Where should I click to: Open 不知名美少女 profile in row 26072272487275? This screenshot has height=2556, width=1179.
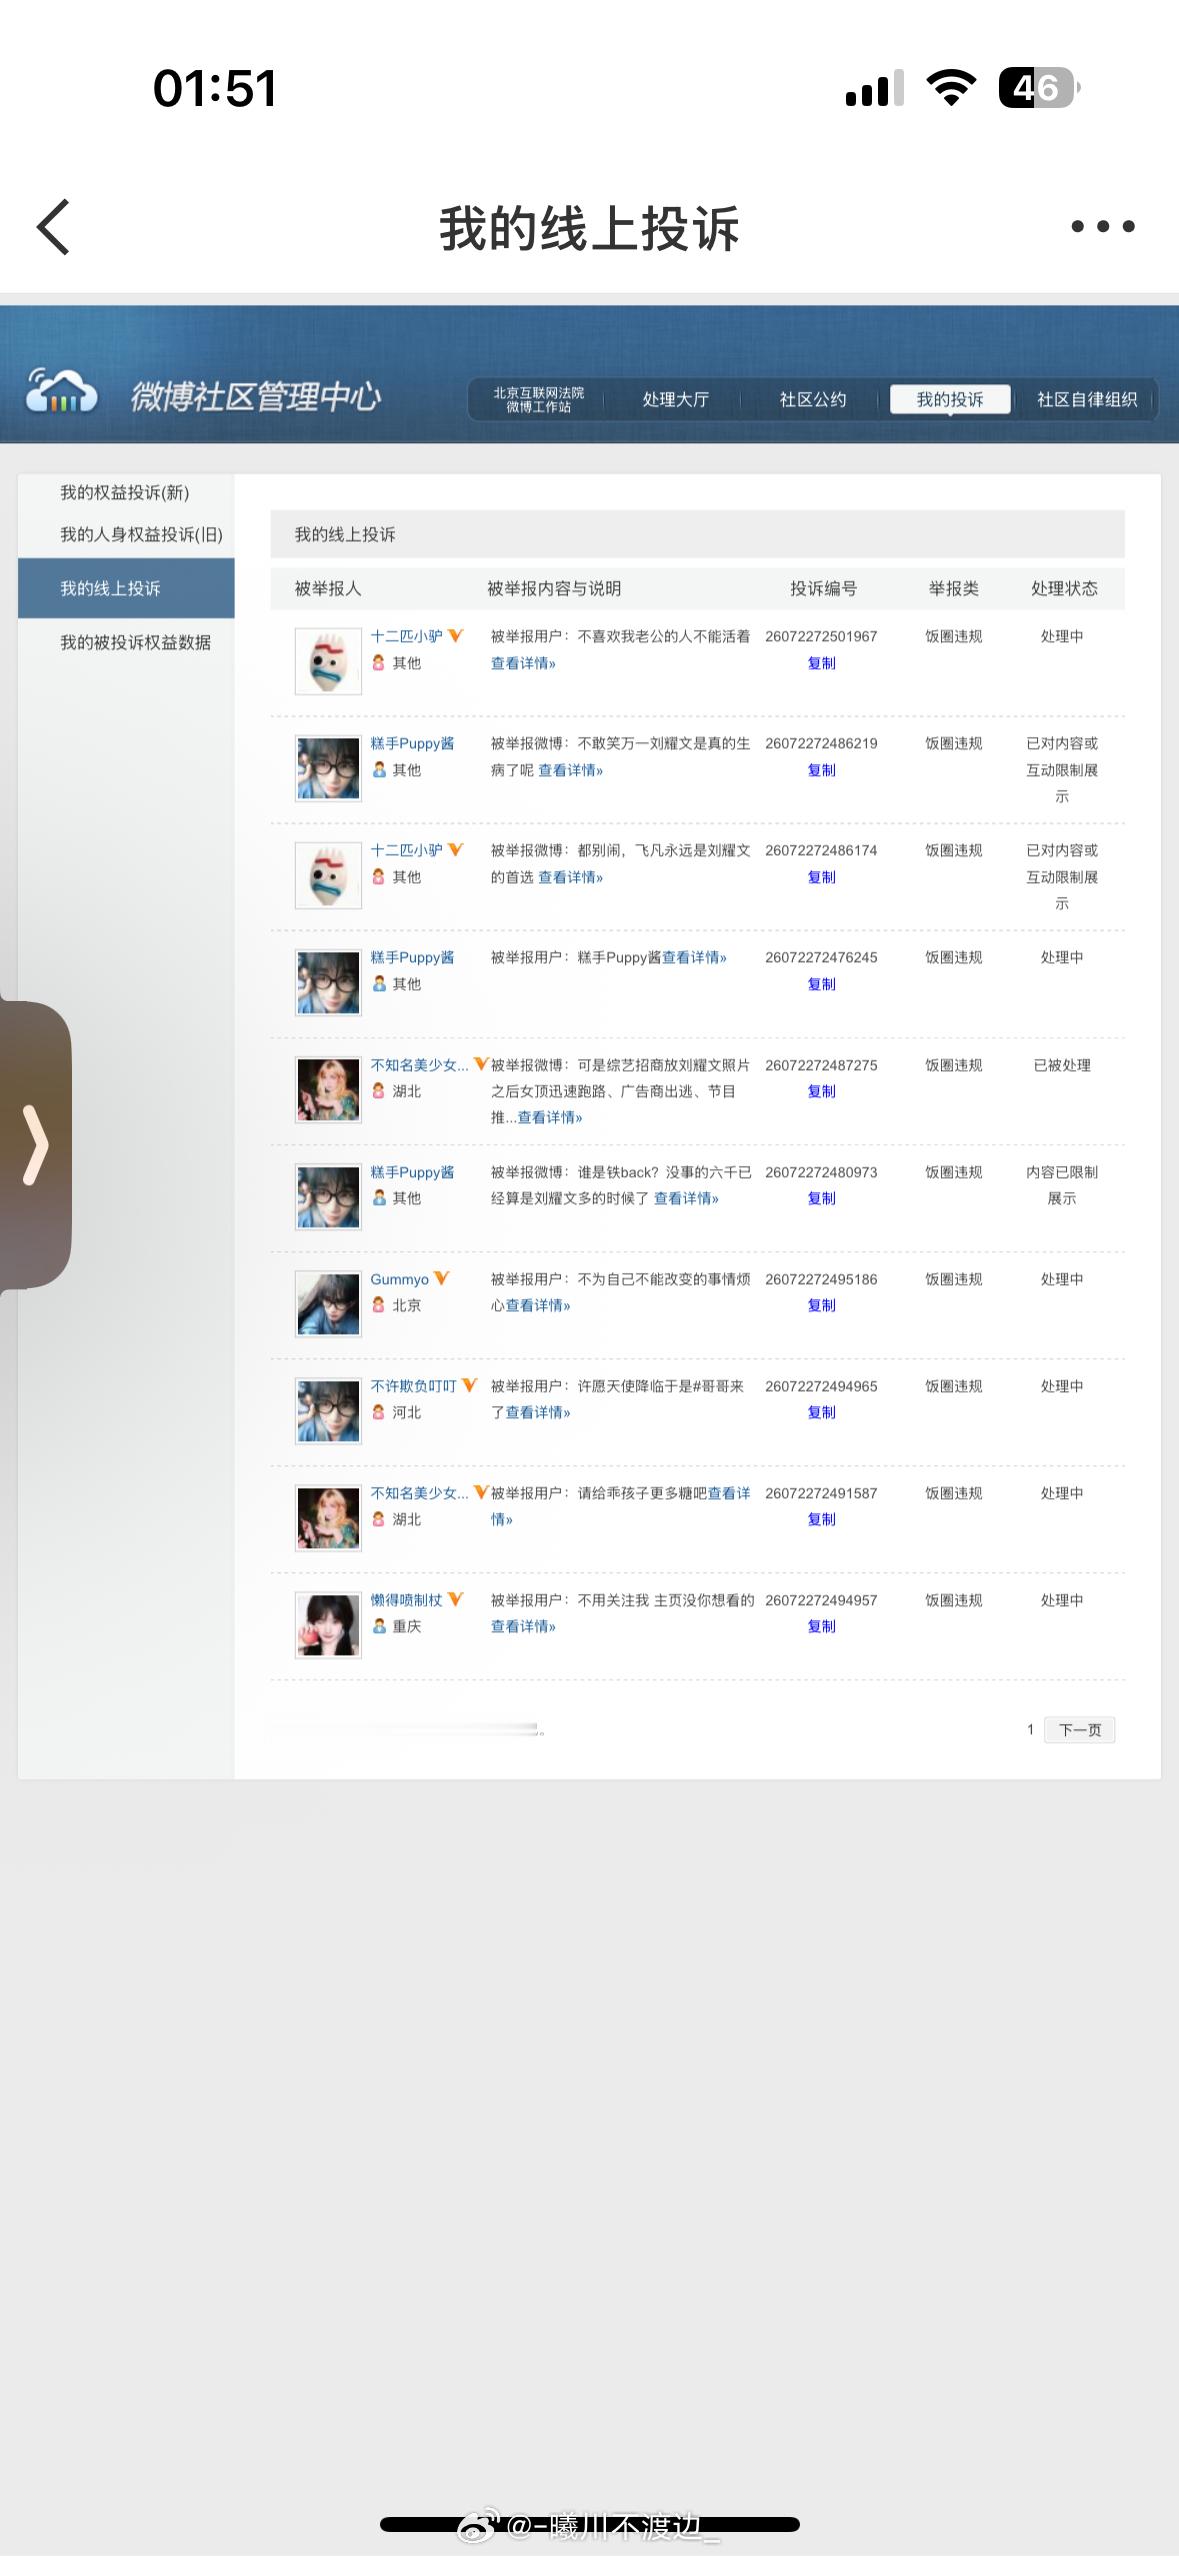click(419, 1065)
